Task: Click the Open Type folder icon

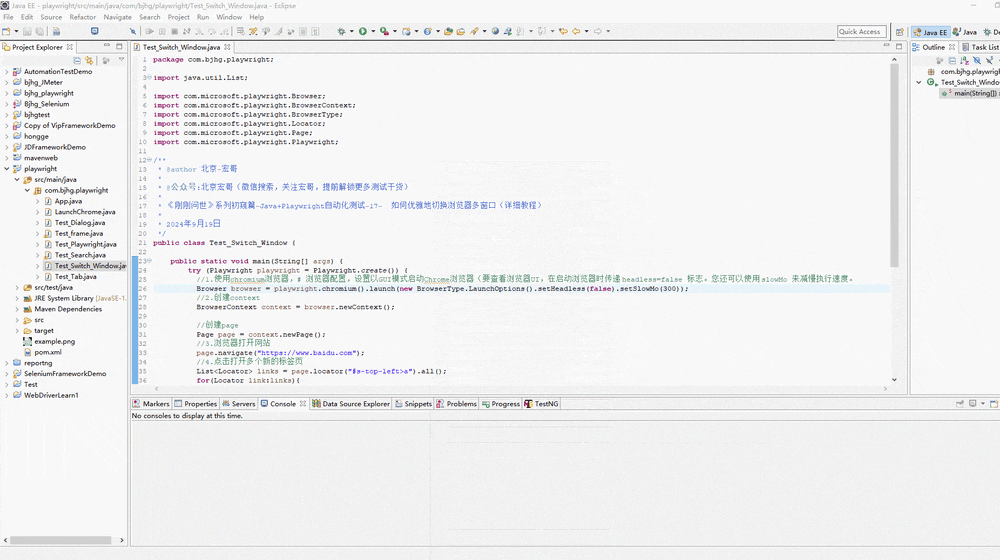Action: (448, 31)
